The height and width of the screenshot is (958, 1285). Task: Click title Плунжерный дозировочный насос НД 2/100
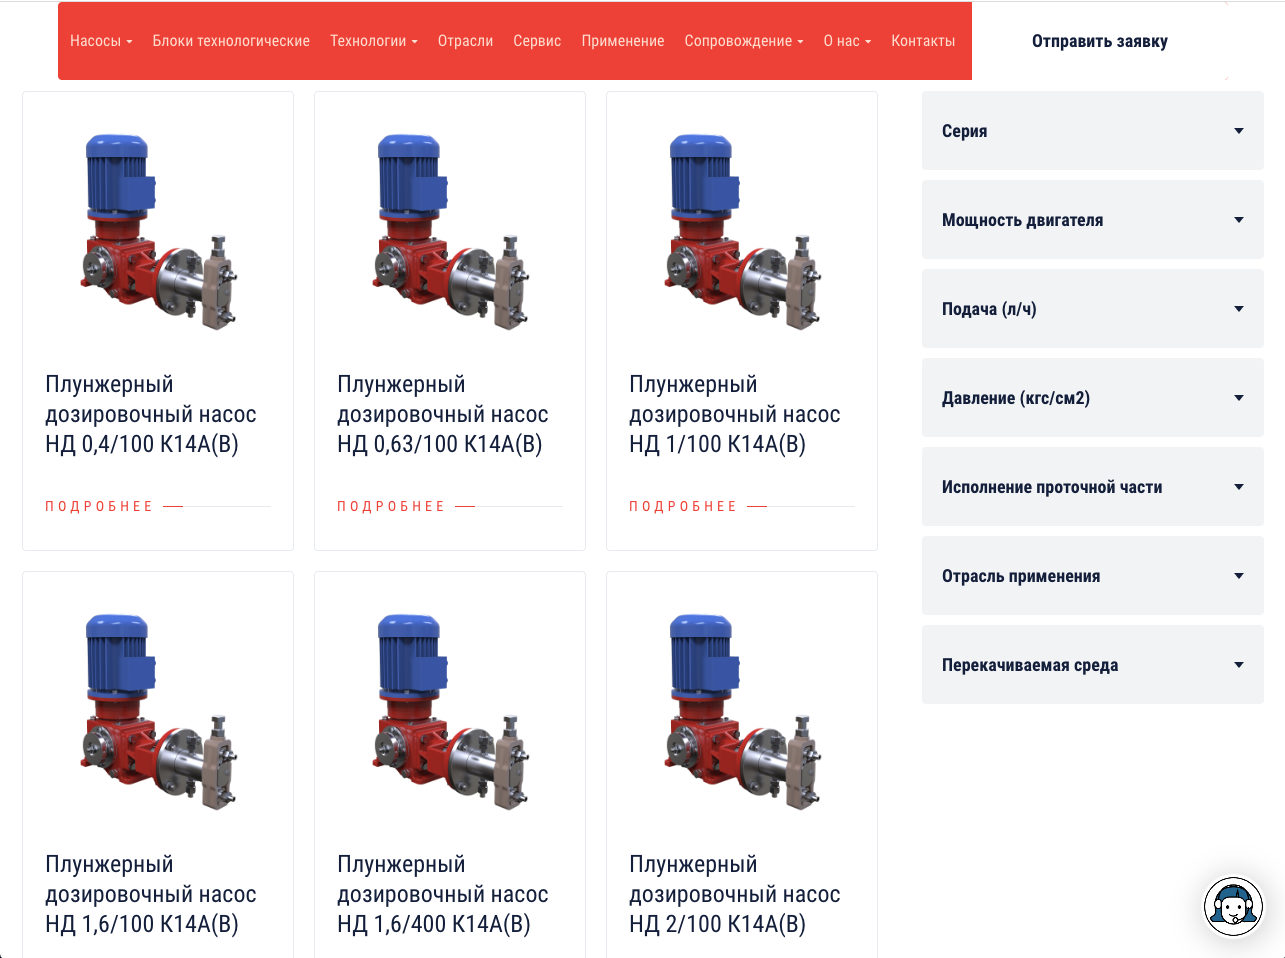click(735, 894)
